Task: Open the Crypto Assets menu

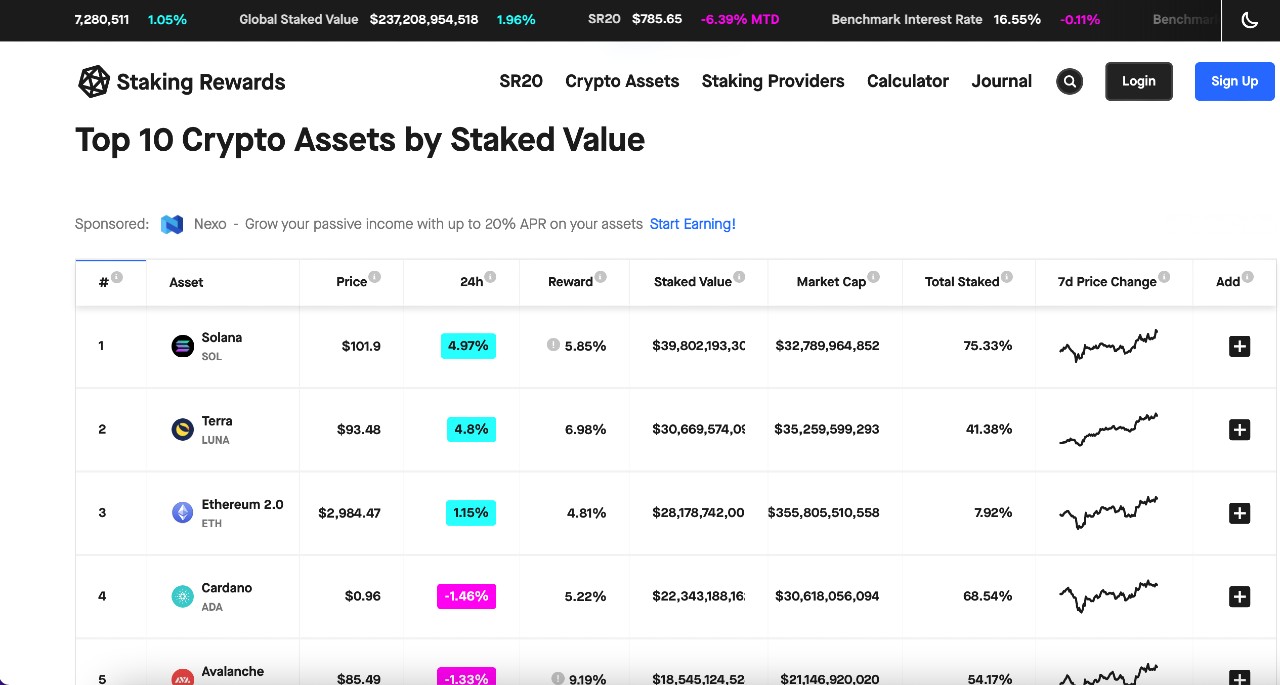Action: pyautogui.click(x=622, y=81)
